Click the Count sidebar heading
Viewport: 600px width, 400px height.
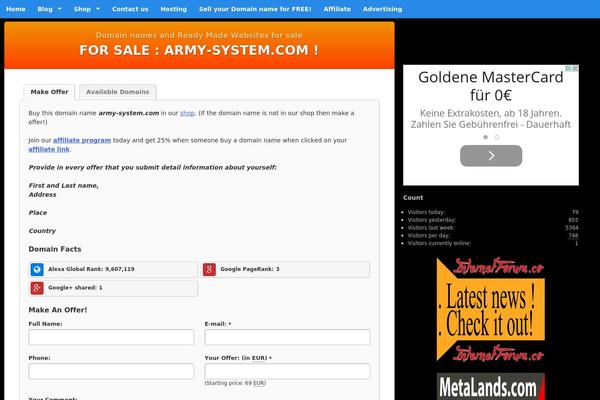click(413, 198)
